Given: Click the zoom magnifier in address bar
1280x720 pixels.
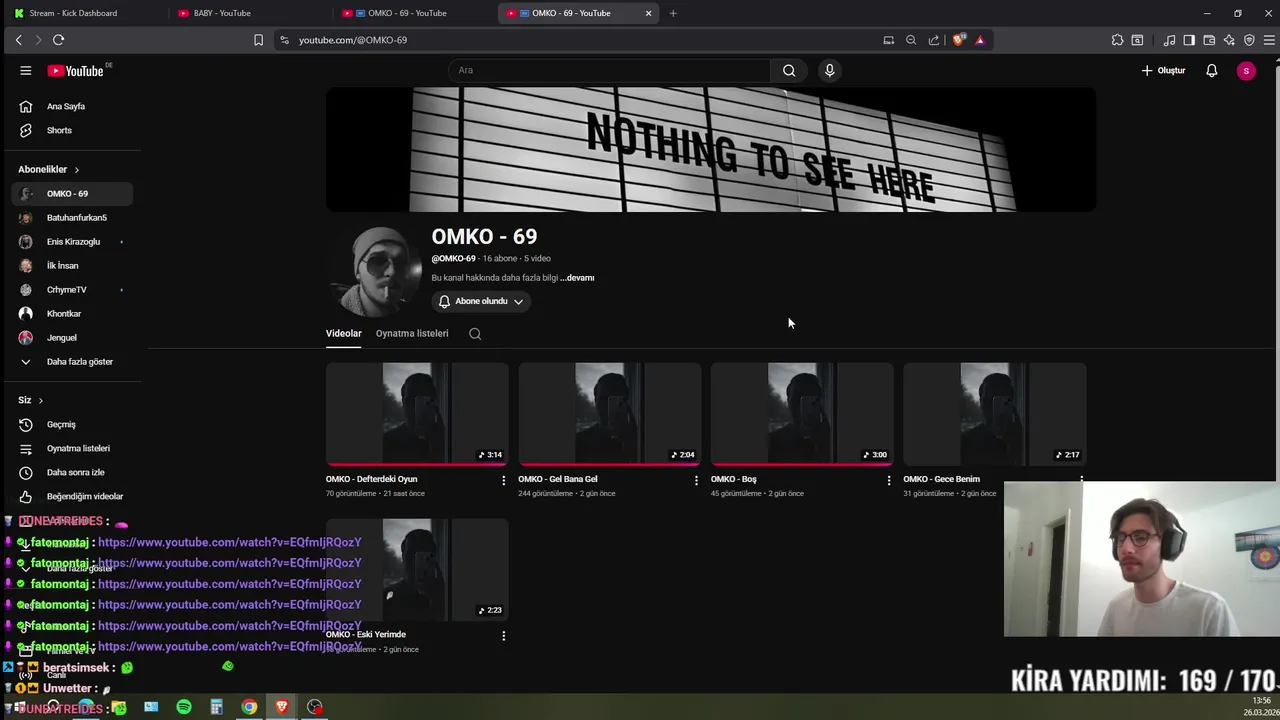Looking at the screenshot, I should click(x=911, y=40).
